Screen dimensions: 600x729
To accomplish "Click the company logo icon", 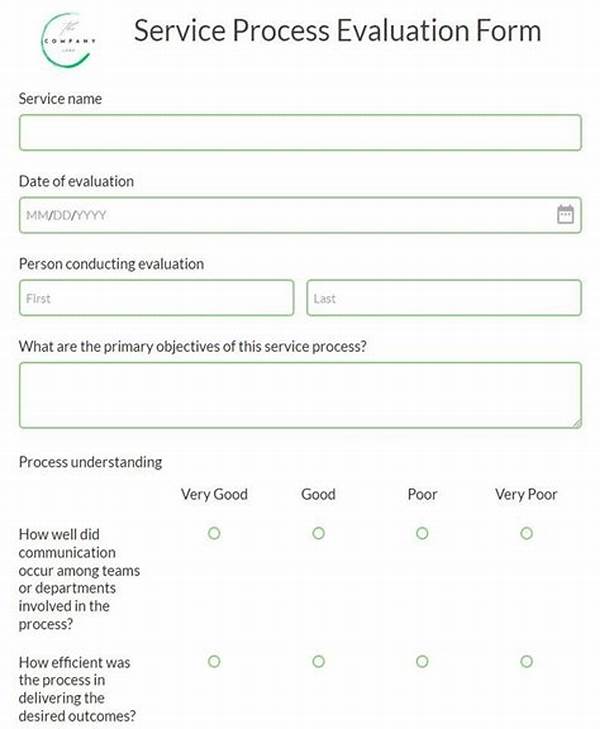I will [x=66, y=39].
